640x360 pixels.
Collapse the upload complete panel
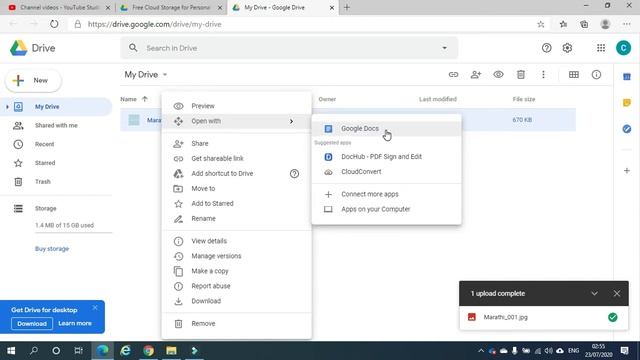594,293
